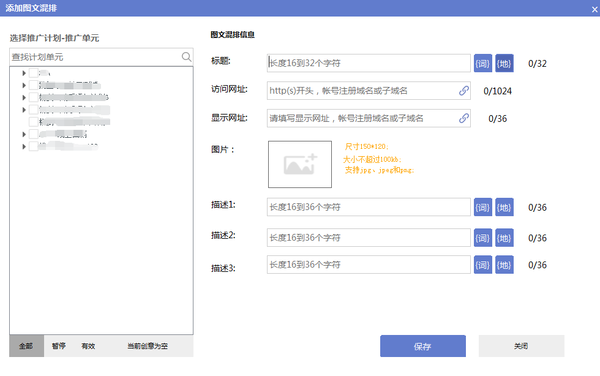Insert region wildcard {地} in the 标题 row
Viewport: 600px width, 376px height.
(x=504, y=63)
